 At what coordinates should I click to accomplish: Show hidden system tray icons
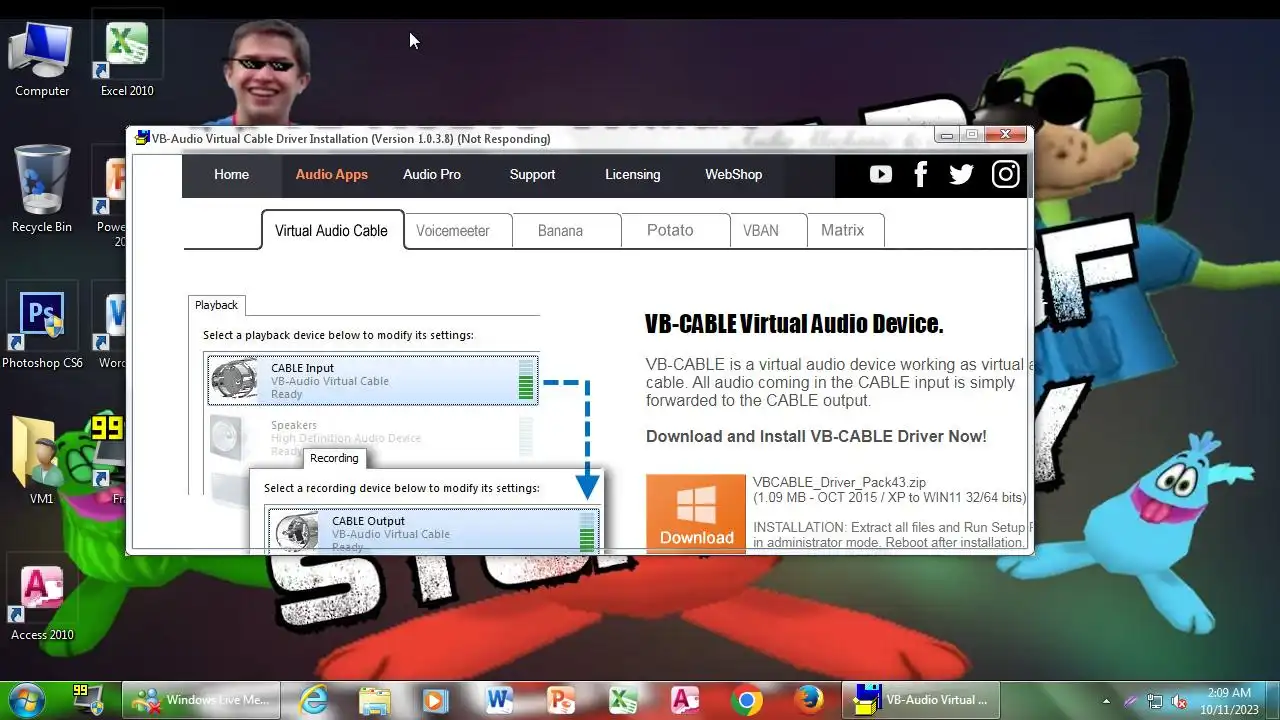pos(1106,701)
